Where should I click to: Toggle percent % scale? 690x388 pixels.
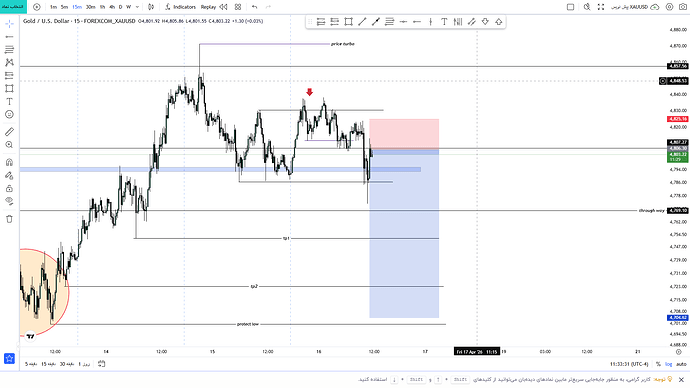point(658,364)
